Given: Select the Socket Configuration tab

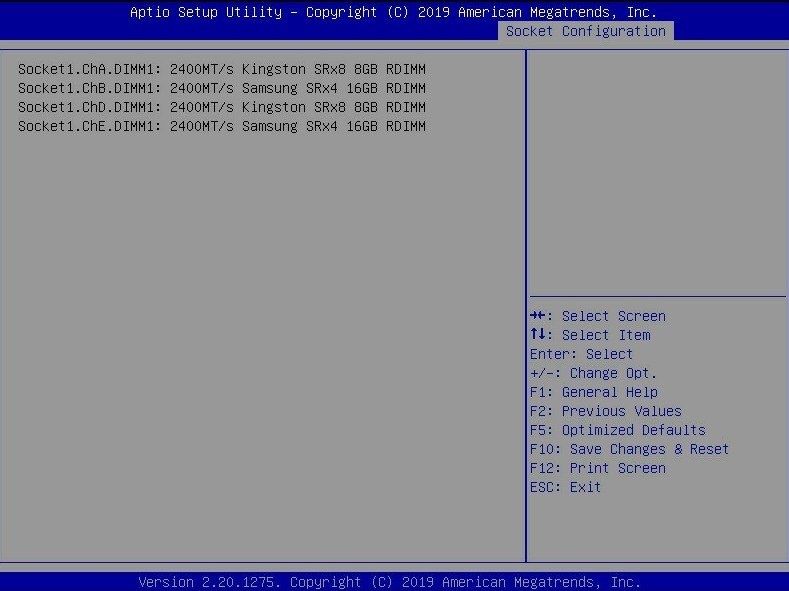Looking at the screenshot, I should (586, 31).
